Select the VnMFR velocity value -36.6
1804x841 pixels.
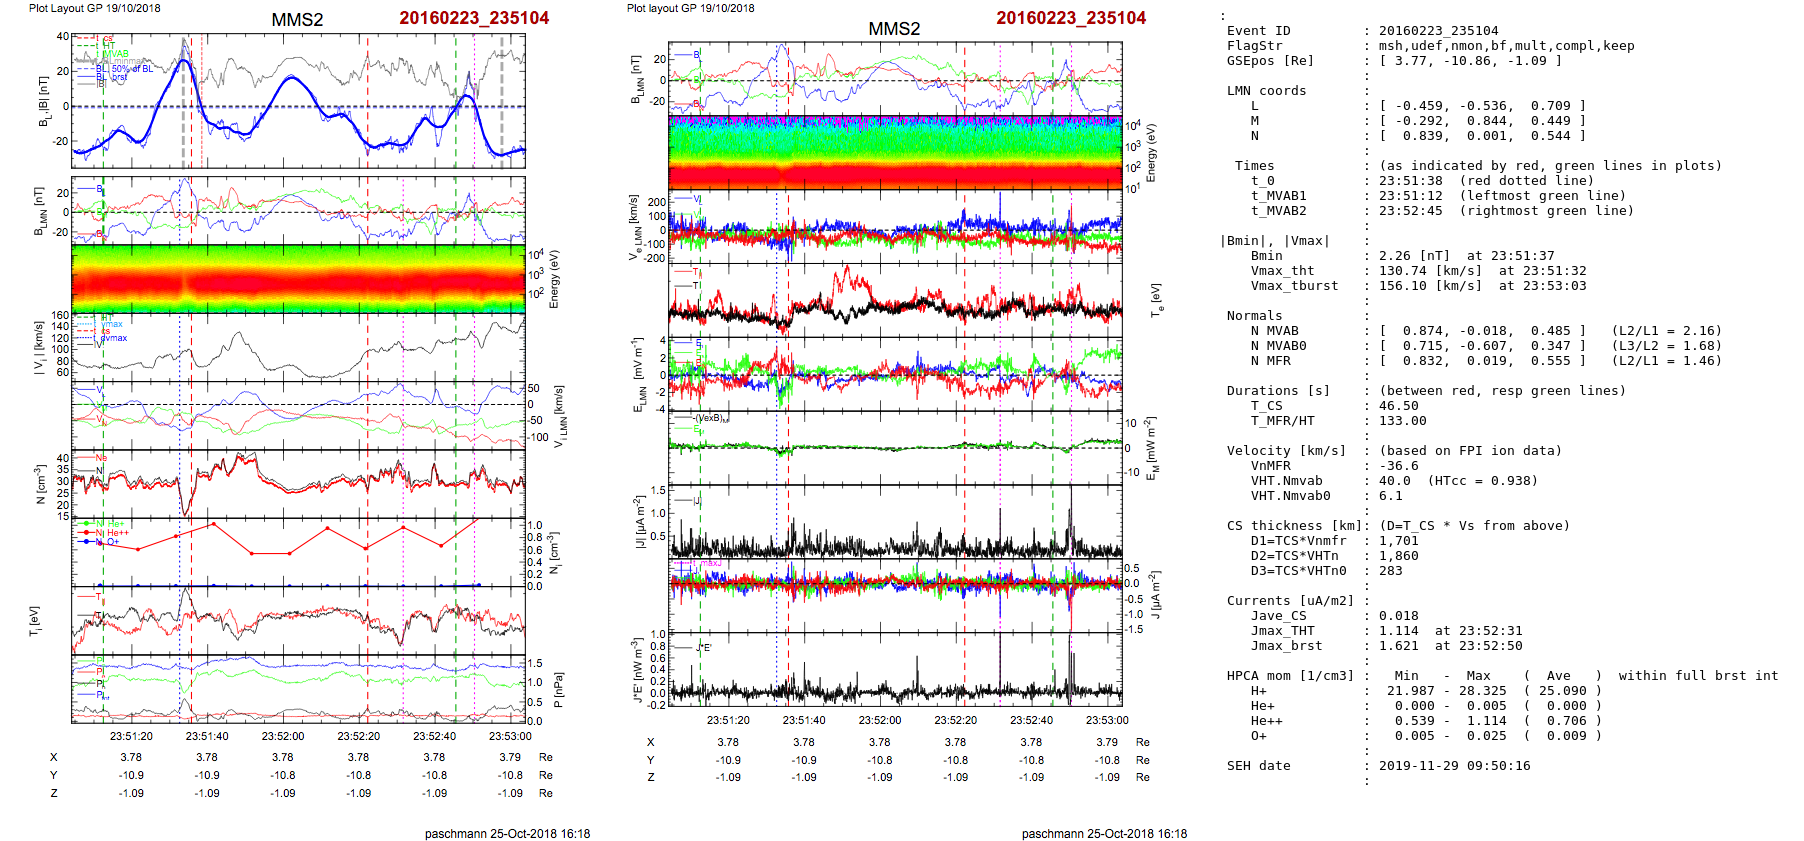[1398, 466]
